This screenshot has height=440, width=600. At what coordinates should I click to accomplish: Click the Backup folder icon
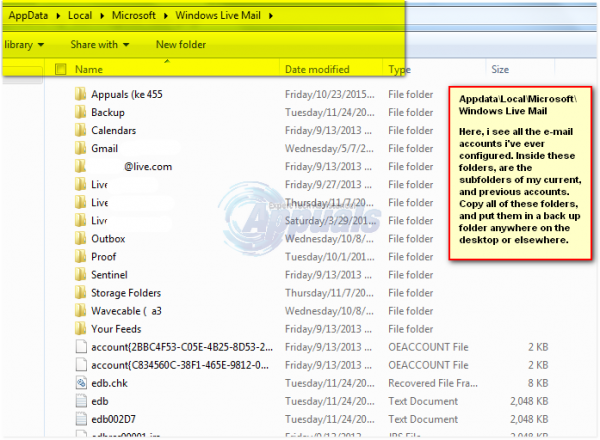tap(80, 112)
